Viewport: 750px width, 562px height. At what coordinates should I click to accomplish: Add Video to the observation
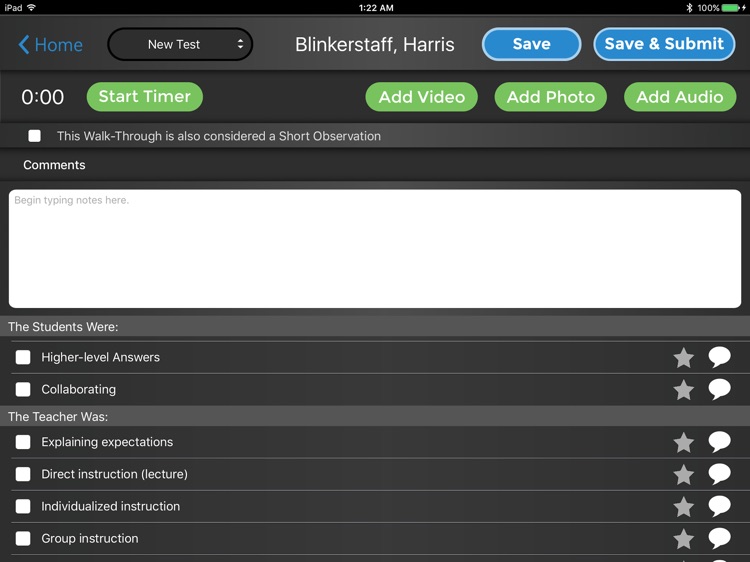(x=421, y=97)
